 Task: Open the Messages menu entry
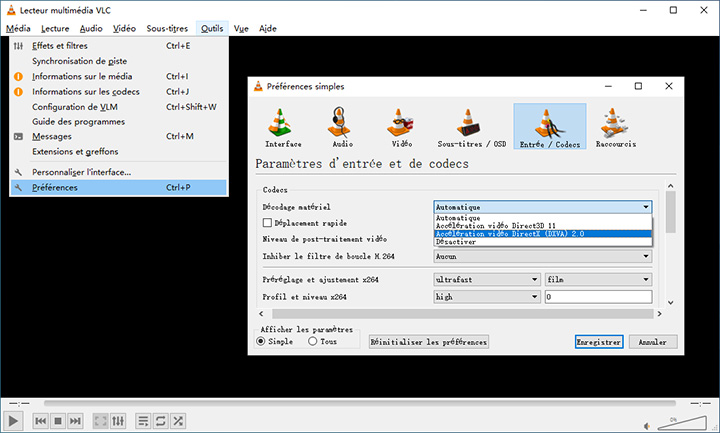tap(118, 136)
